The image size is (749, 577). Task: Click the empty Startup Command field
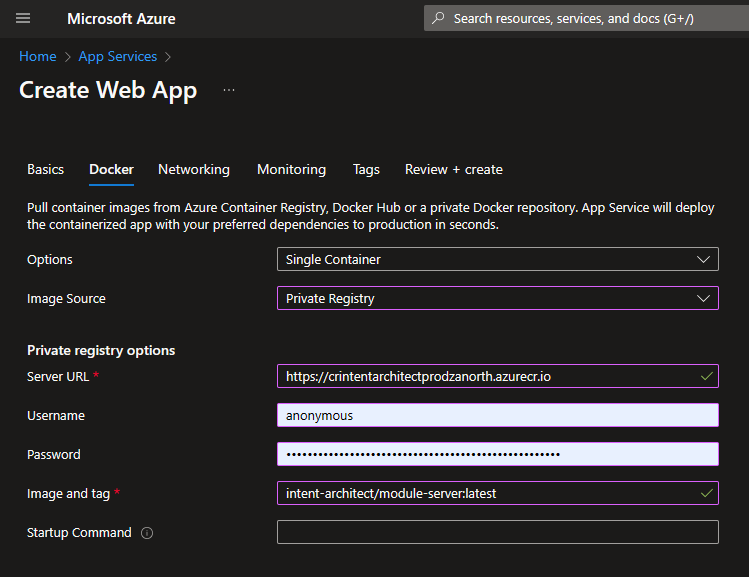pyautogui.click(x=497, y=532)
